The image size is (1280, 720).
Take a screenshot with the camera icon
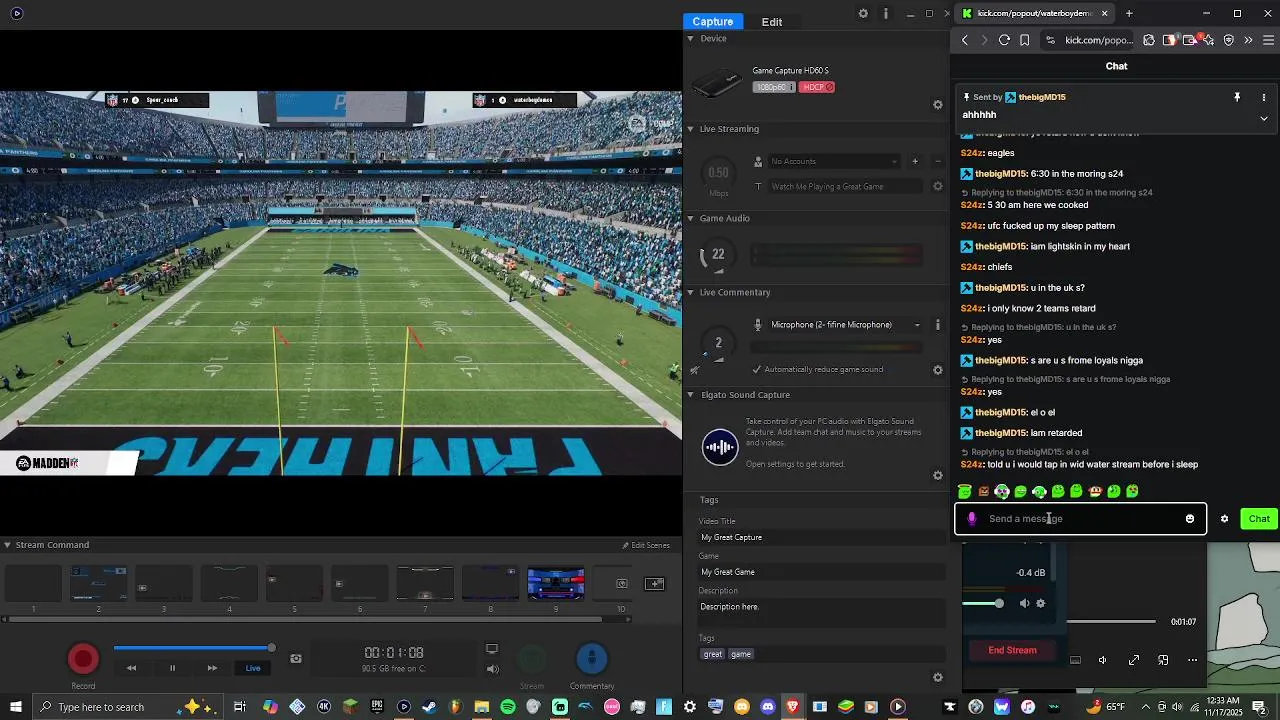(x=296, y=658)
